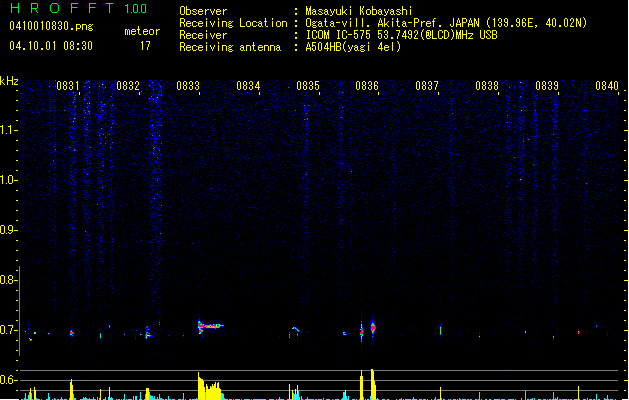Screen dimensions: 629x400
Task: Click the Ogata-vill. Akita-Pref. JAPAN location text
Action: [446, 23]
